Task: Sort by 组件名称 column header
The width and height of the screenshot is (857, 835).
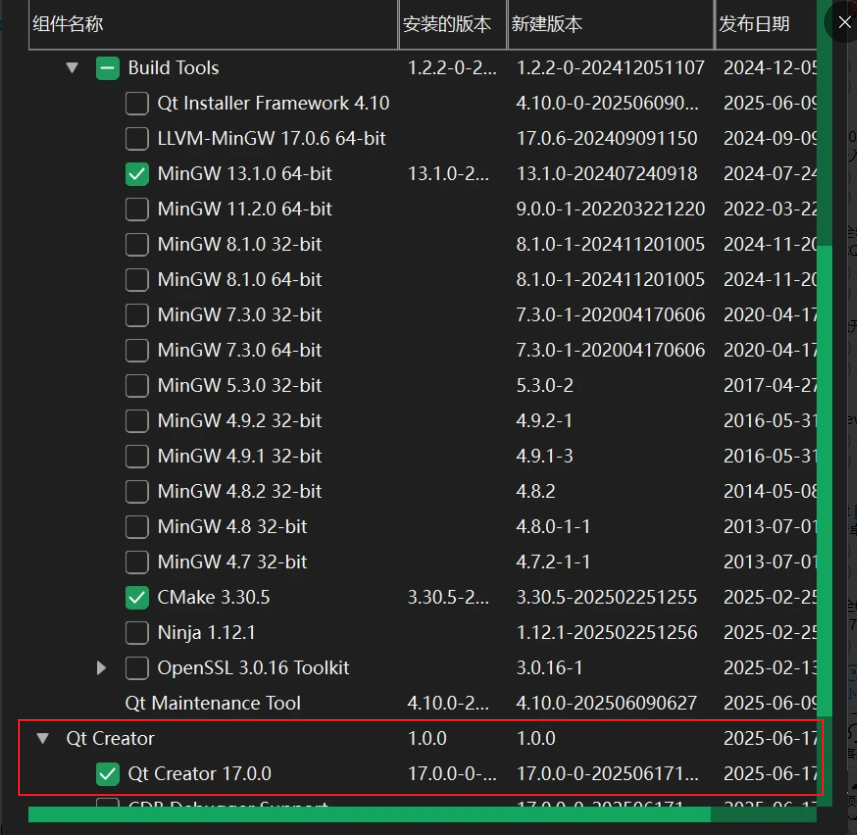Action: coord(68,23)
